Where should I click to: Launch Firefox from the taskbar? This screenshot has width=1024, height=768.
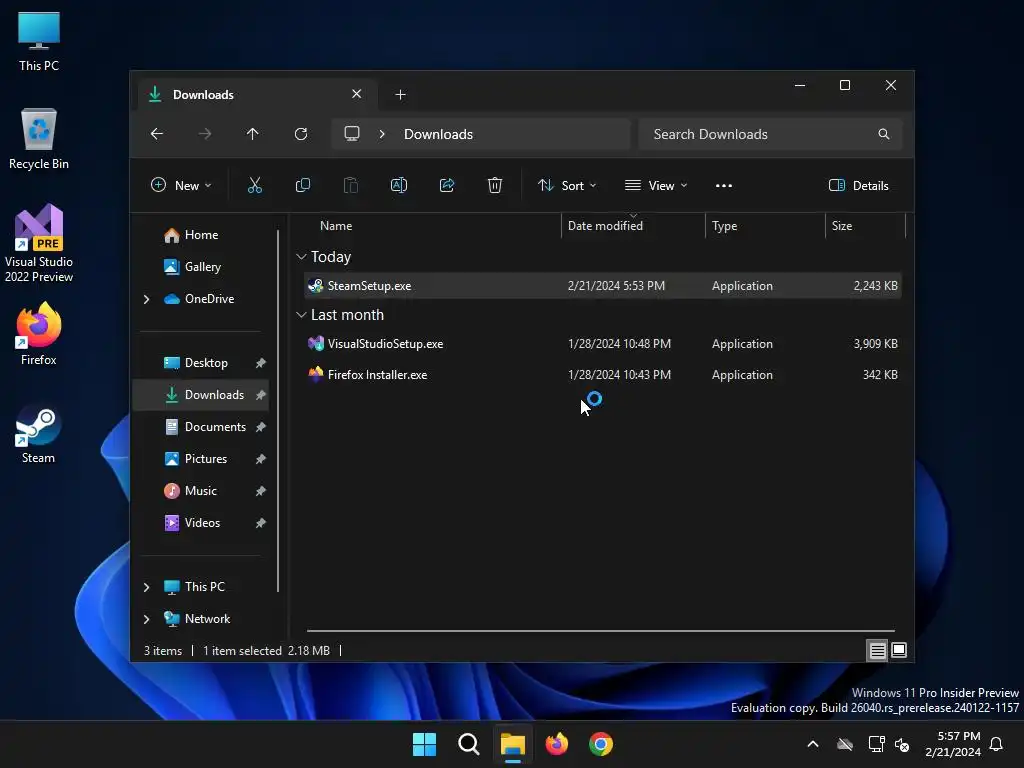click(x=557, y=744)
